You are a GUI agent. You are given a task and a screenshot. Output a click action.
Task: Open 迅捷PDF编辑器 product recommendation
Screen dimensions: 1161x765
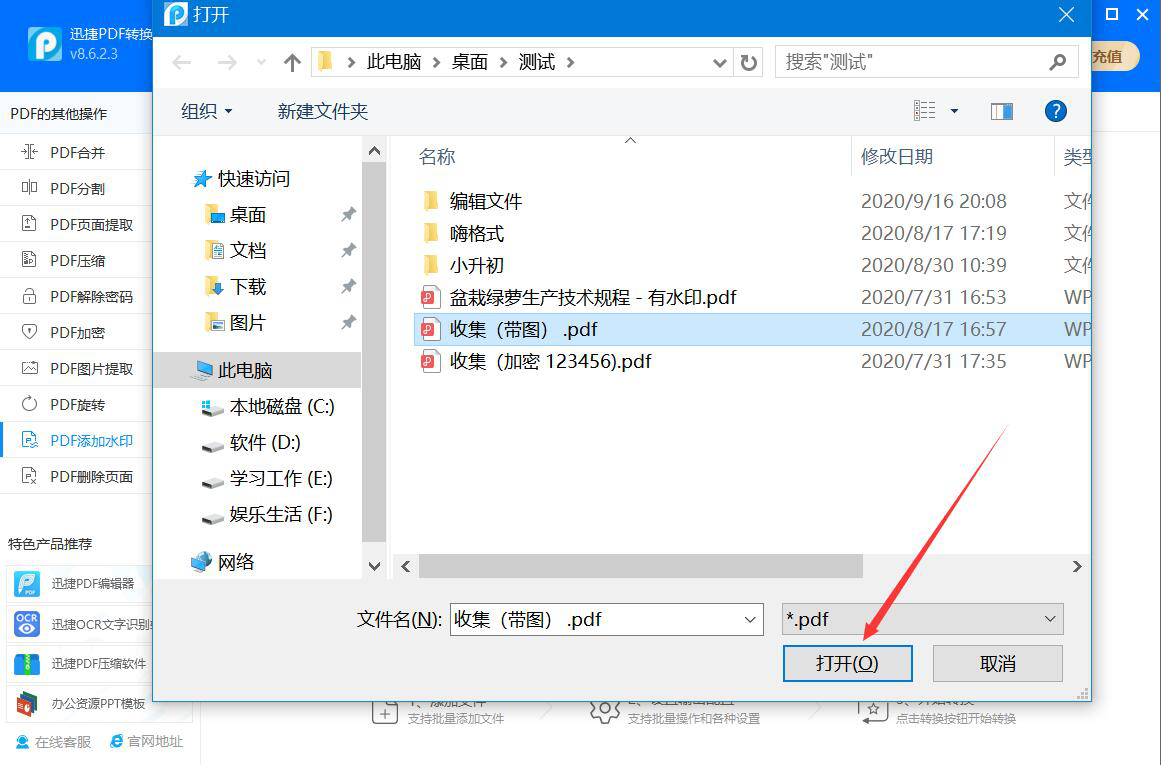point(79,584)
